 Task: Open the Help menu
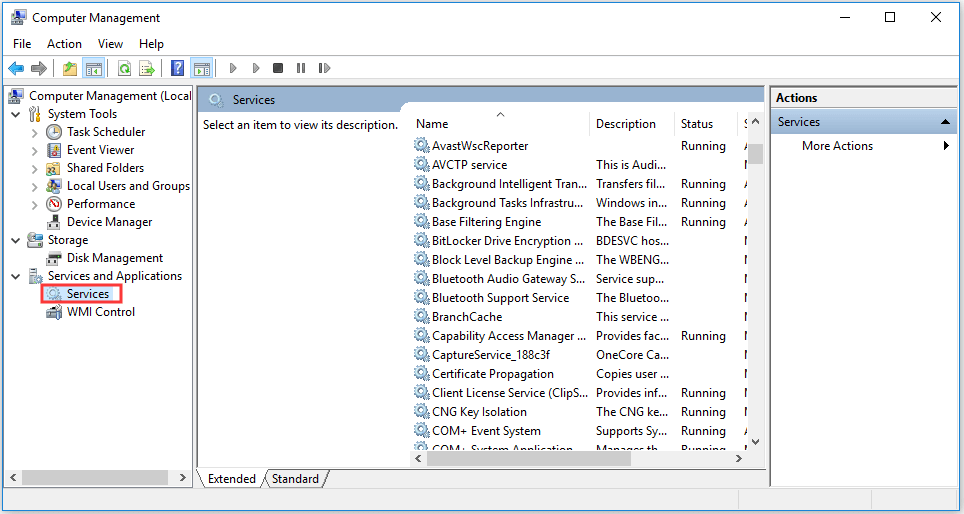(151, 44)
